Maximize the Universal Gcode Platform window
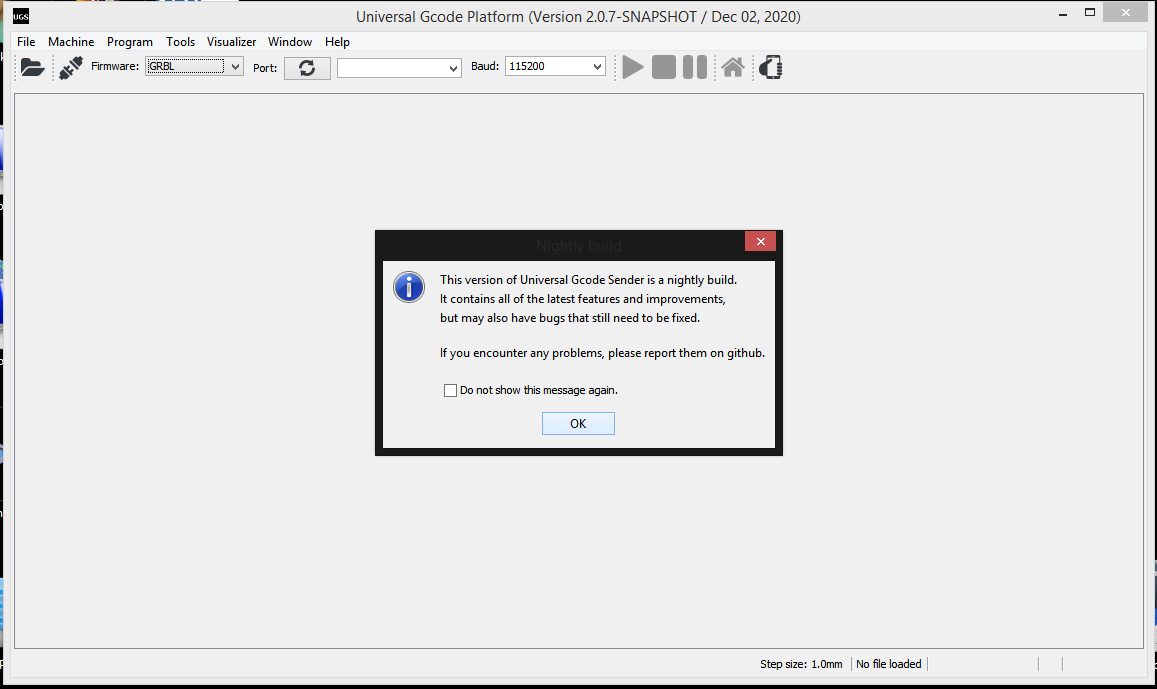This screenshot has height=689, width=1157. pyautogui.click(x=1089, y=13)
